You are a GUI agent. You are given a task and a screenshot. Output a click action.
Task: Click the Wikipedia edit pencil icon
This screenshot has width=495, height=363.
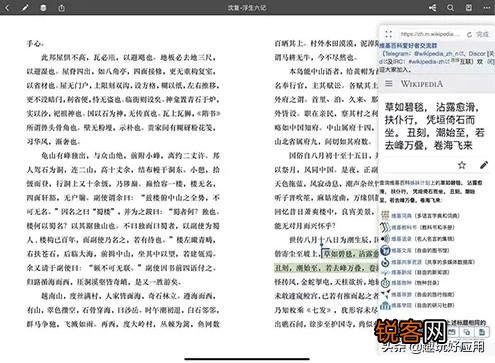pos(484,165)
